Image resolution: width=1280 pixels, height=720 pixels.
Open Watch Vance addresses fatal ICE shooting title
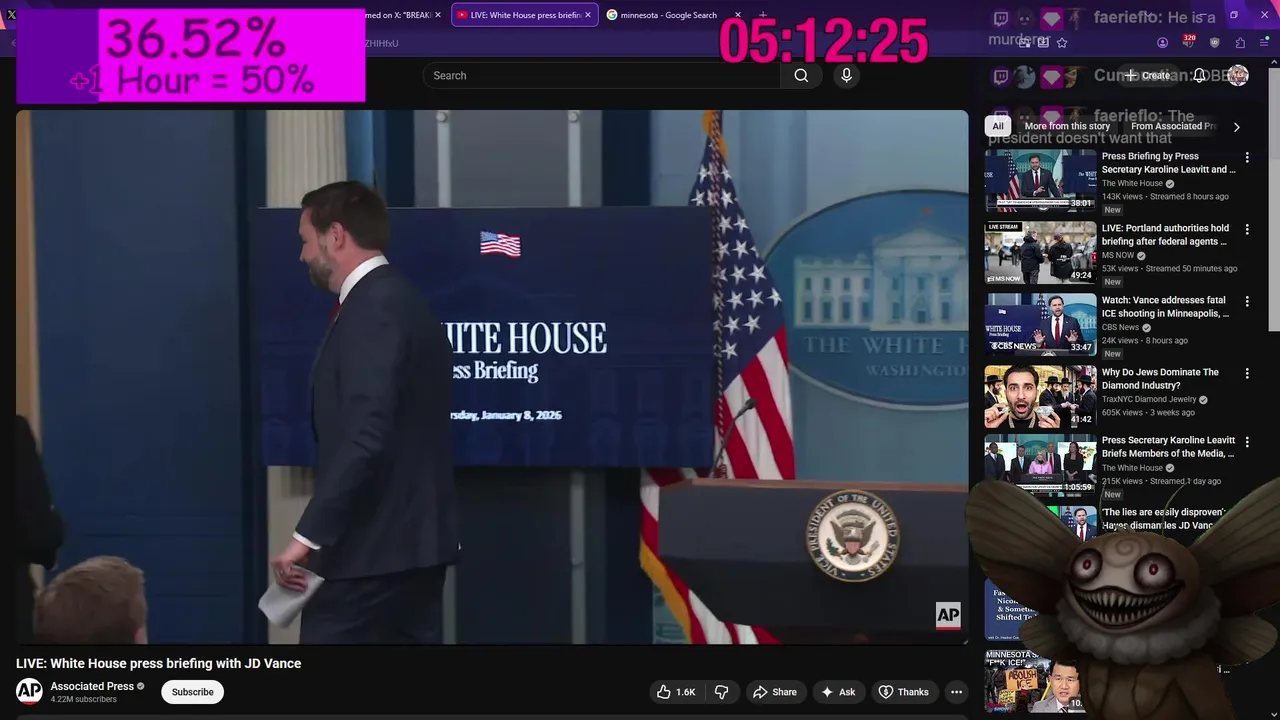point(1165,307)
